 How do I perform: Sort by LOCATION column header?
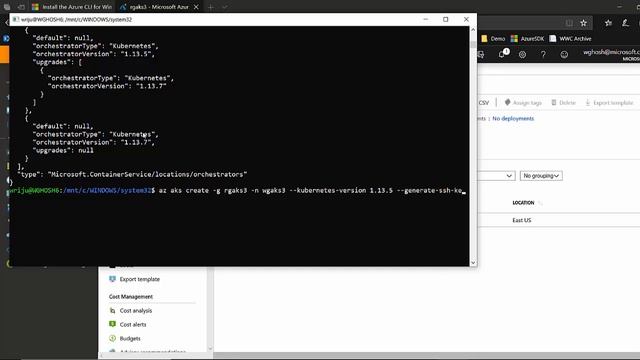[523, 202]
